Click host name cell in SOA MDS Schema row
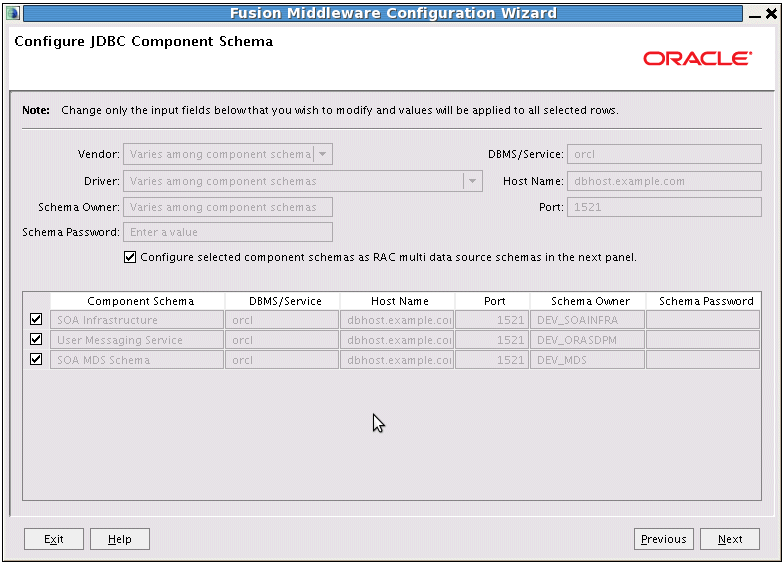The width and height of the screenshot is (784, 565). point(397,360)
